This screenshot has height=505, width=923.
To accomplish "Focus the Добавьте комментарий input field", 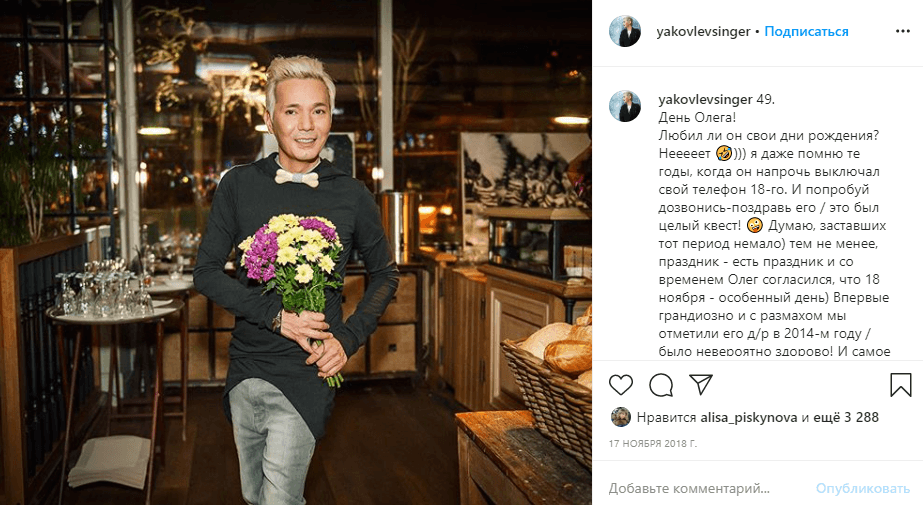I will [x=706, y=488].
